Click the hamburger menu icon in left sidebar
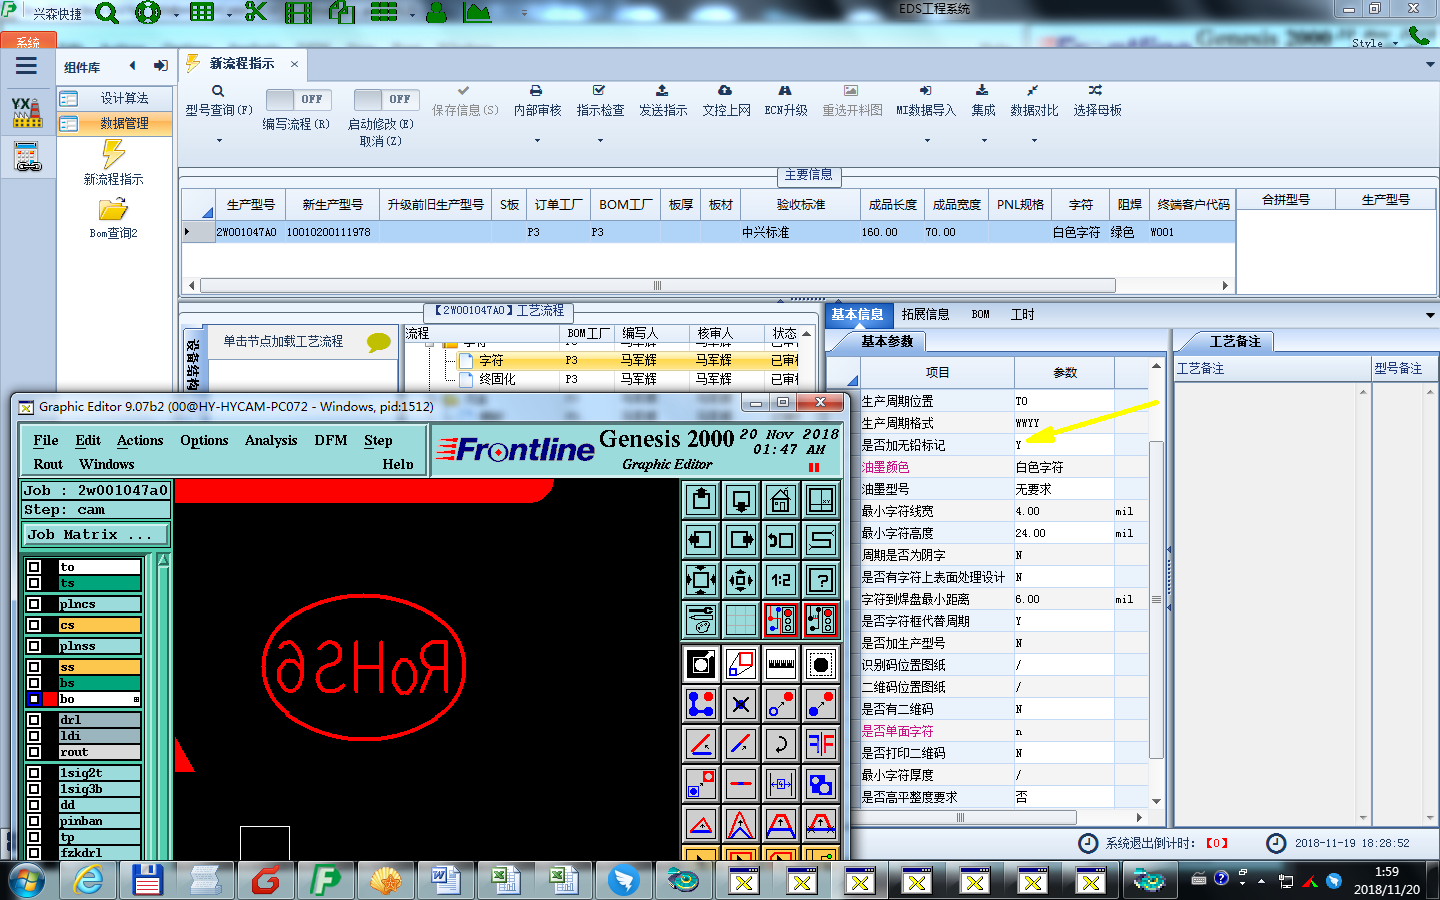The height and width of the screenshot is (900, 1440). (27, 66)
